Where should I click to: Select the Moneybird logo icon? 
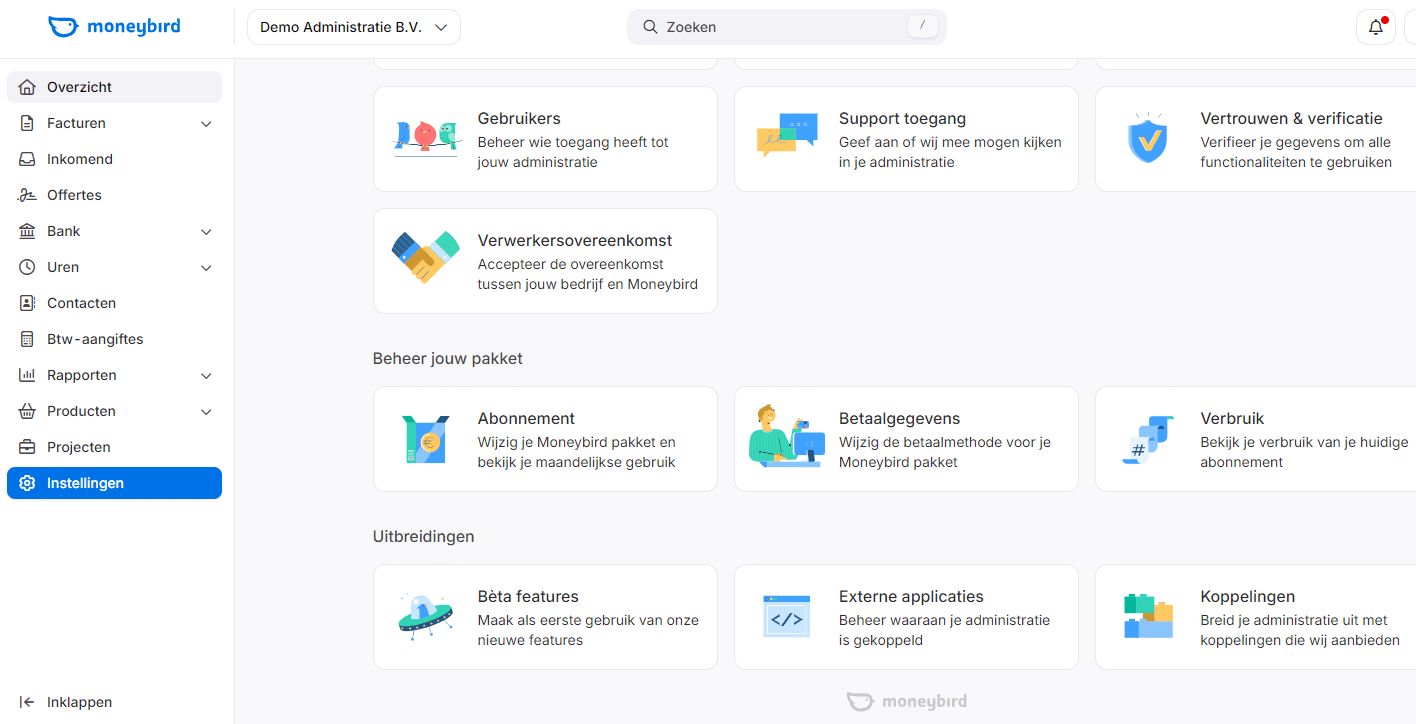(62, 26)
